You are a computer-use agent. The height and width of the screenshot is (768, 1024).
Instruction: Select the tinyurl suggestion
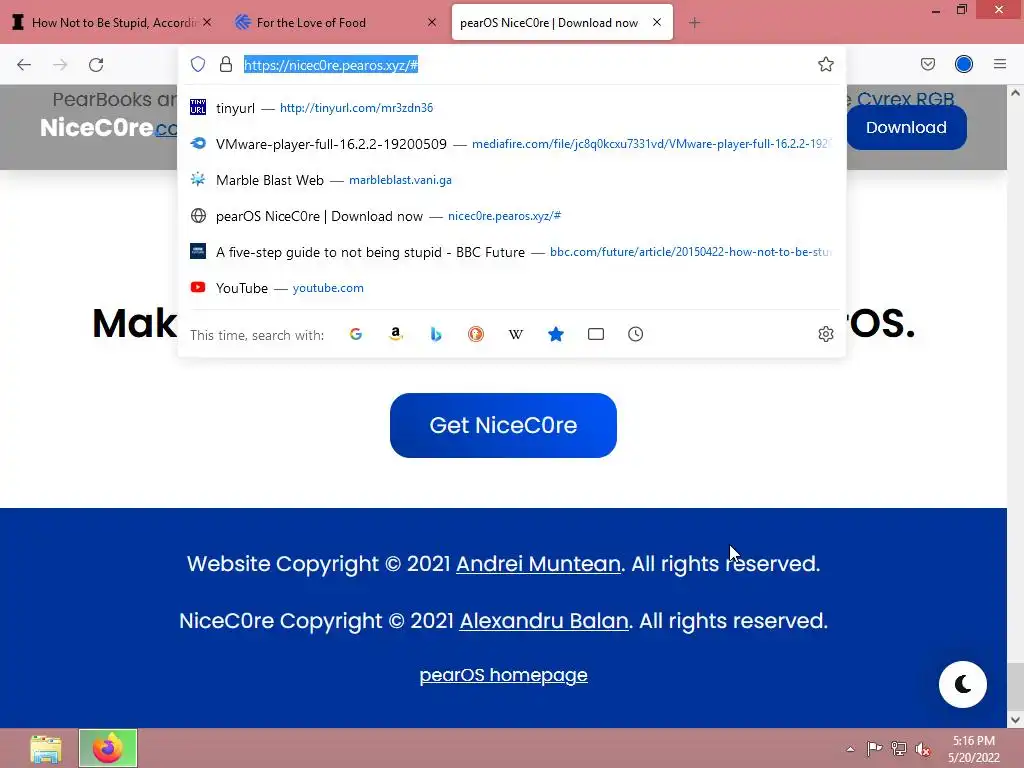pos(511,108)
